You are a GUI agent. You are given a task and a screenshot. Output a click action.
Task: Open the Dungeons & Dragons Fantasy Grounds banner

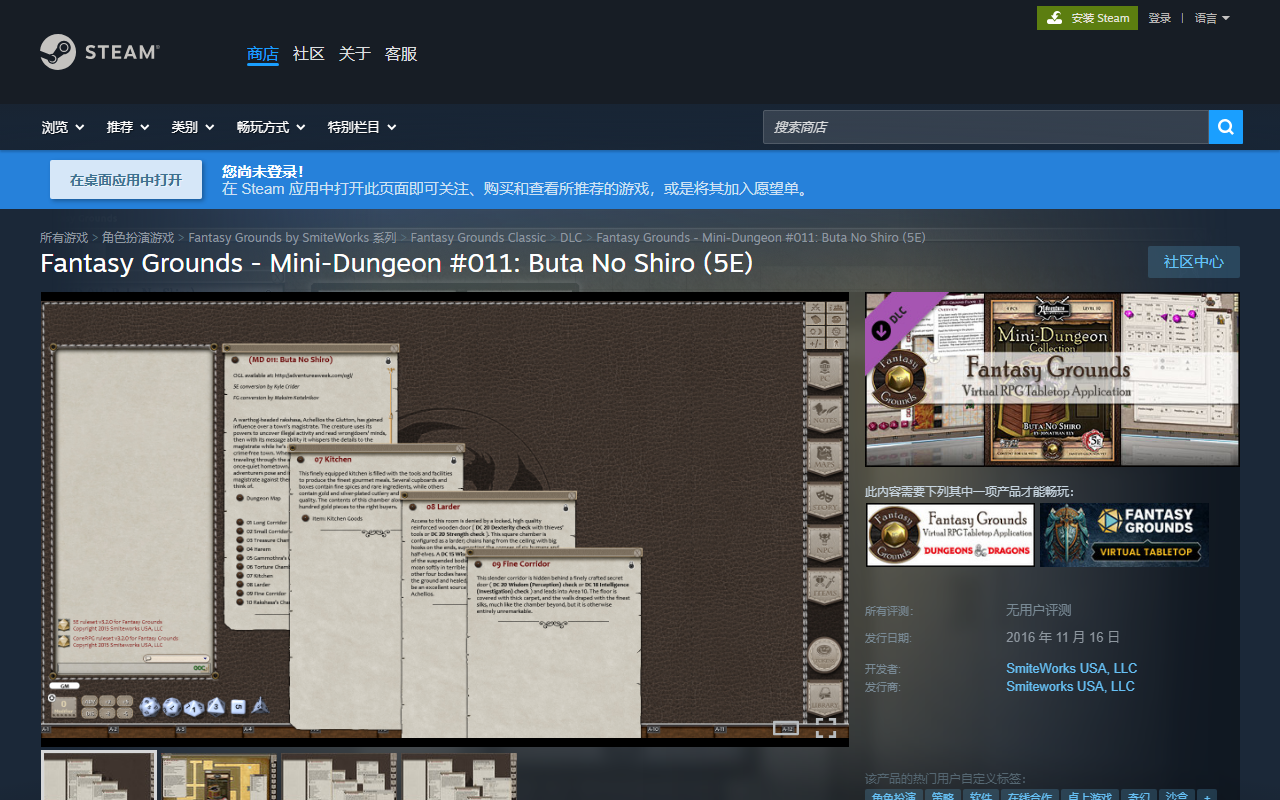[950, 535]
